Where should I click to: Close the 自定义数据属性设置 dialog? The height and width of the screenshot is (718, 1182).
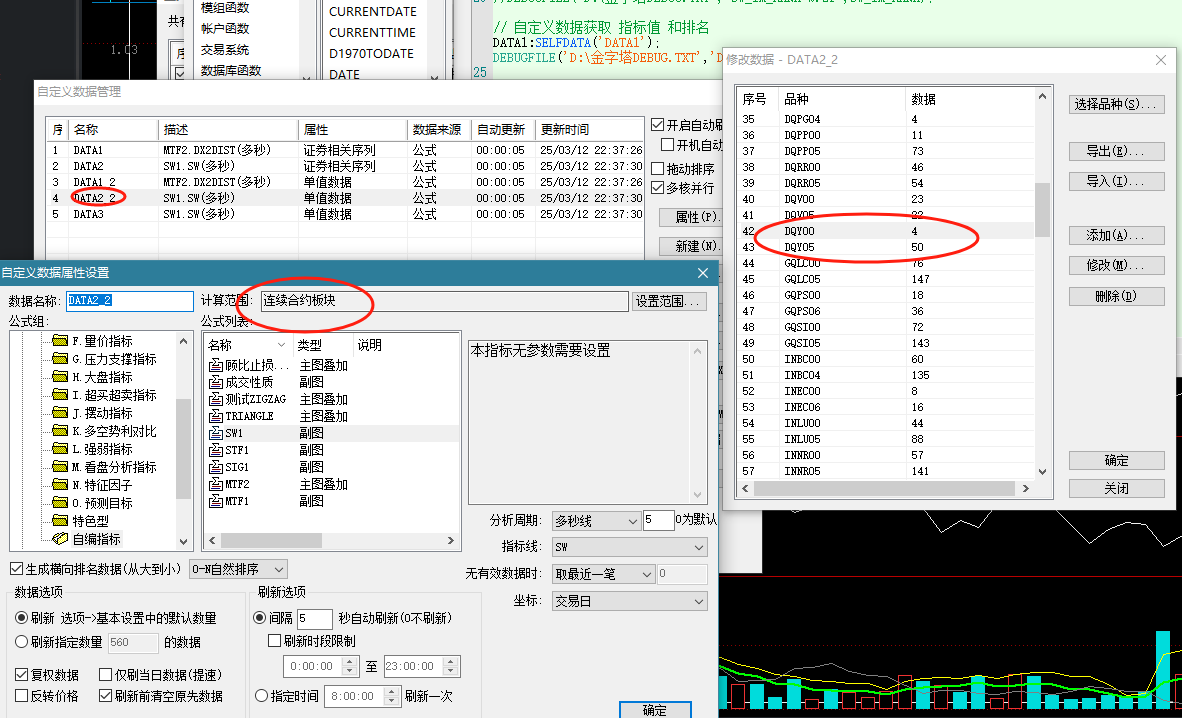click(703, 273)
